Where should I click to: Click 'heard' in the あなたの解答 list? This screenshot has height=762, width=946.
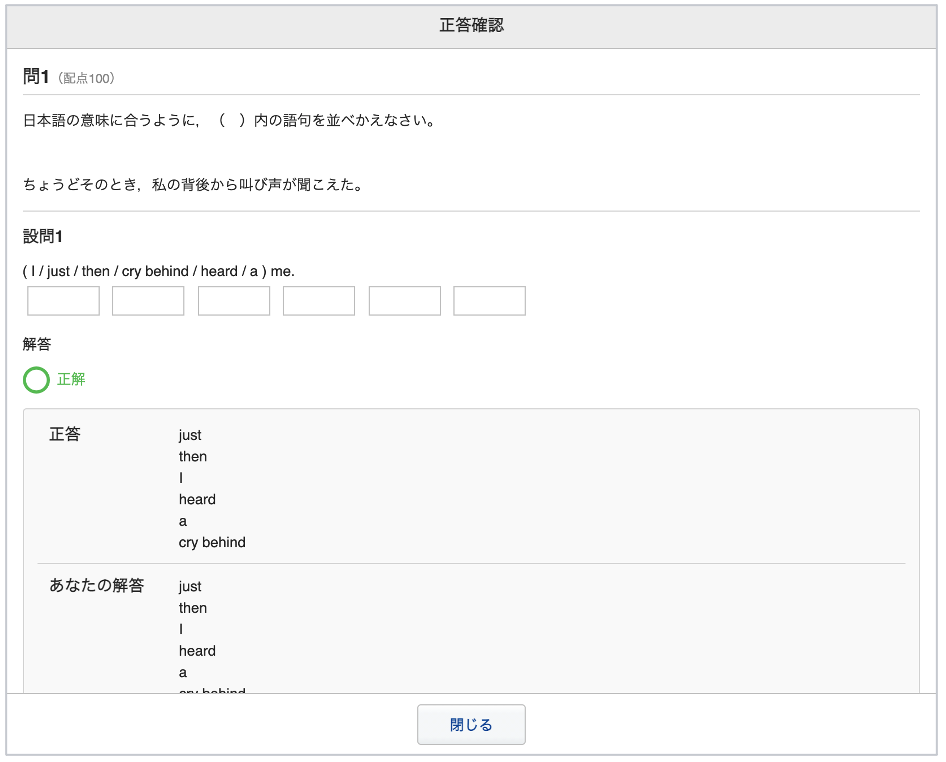click(197, 651)
